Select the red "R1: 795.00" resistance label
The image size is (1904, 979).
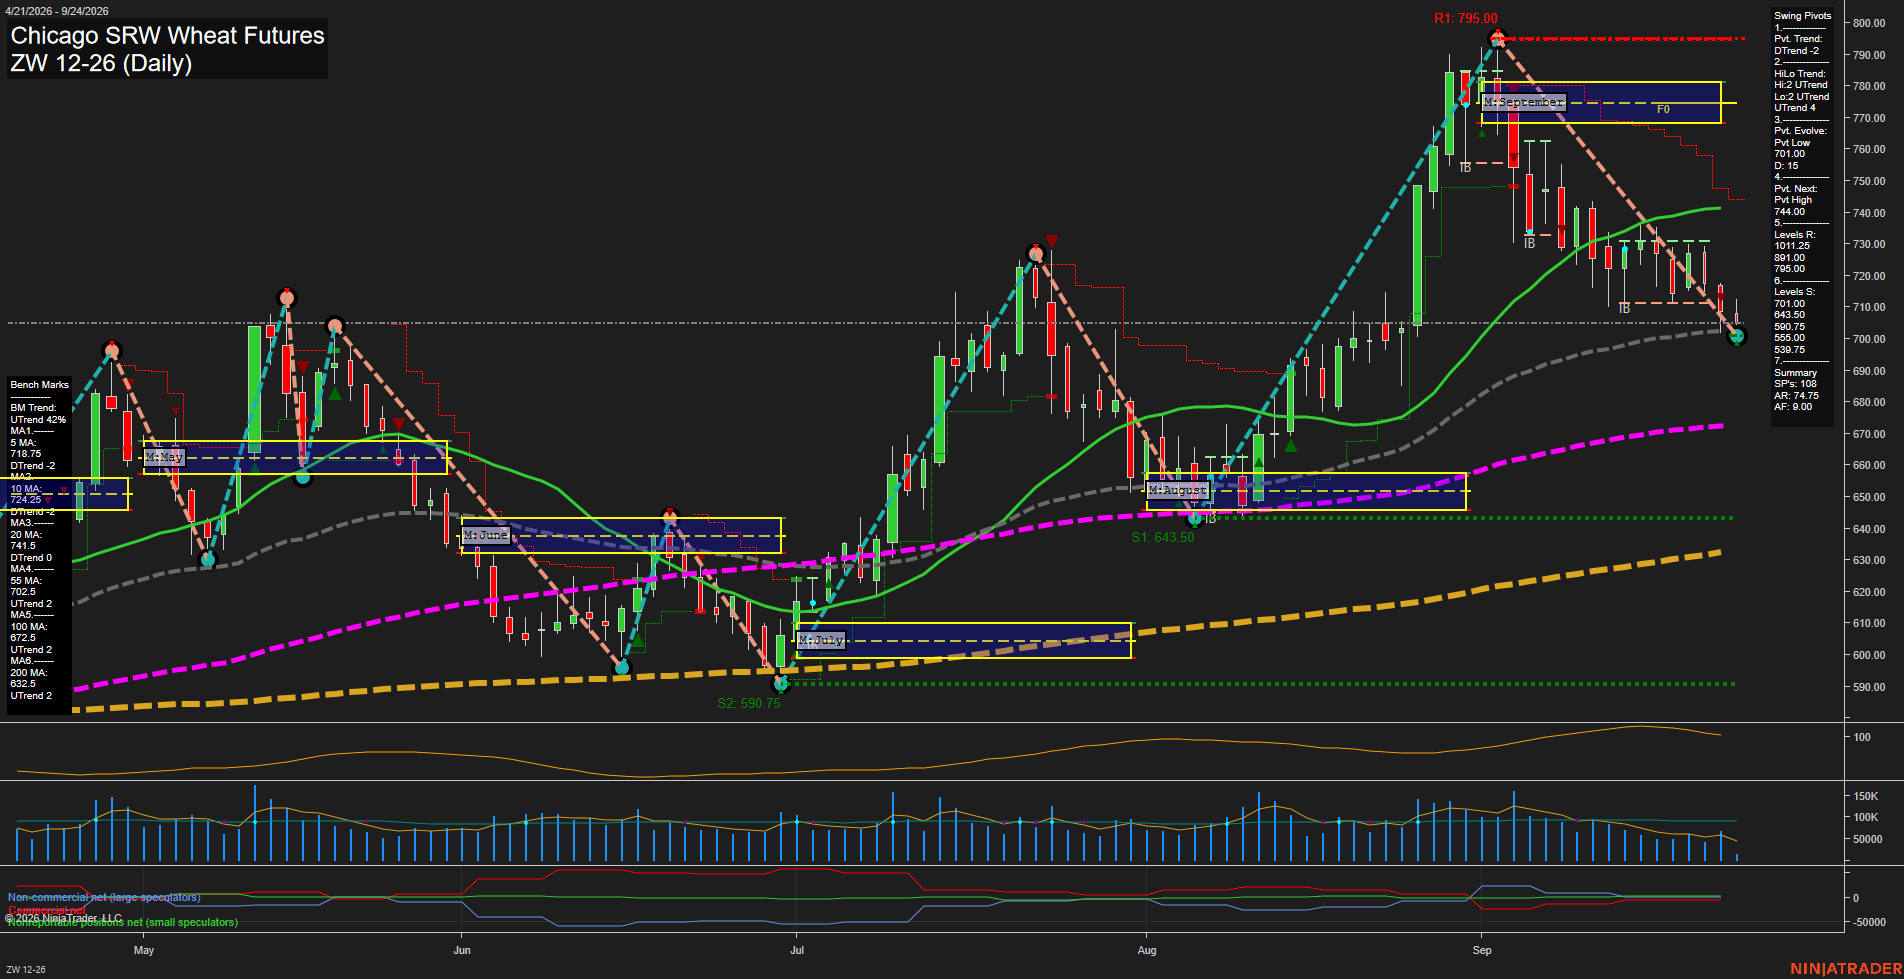1465,18
